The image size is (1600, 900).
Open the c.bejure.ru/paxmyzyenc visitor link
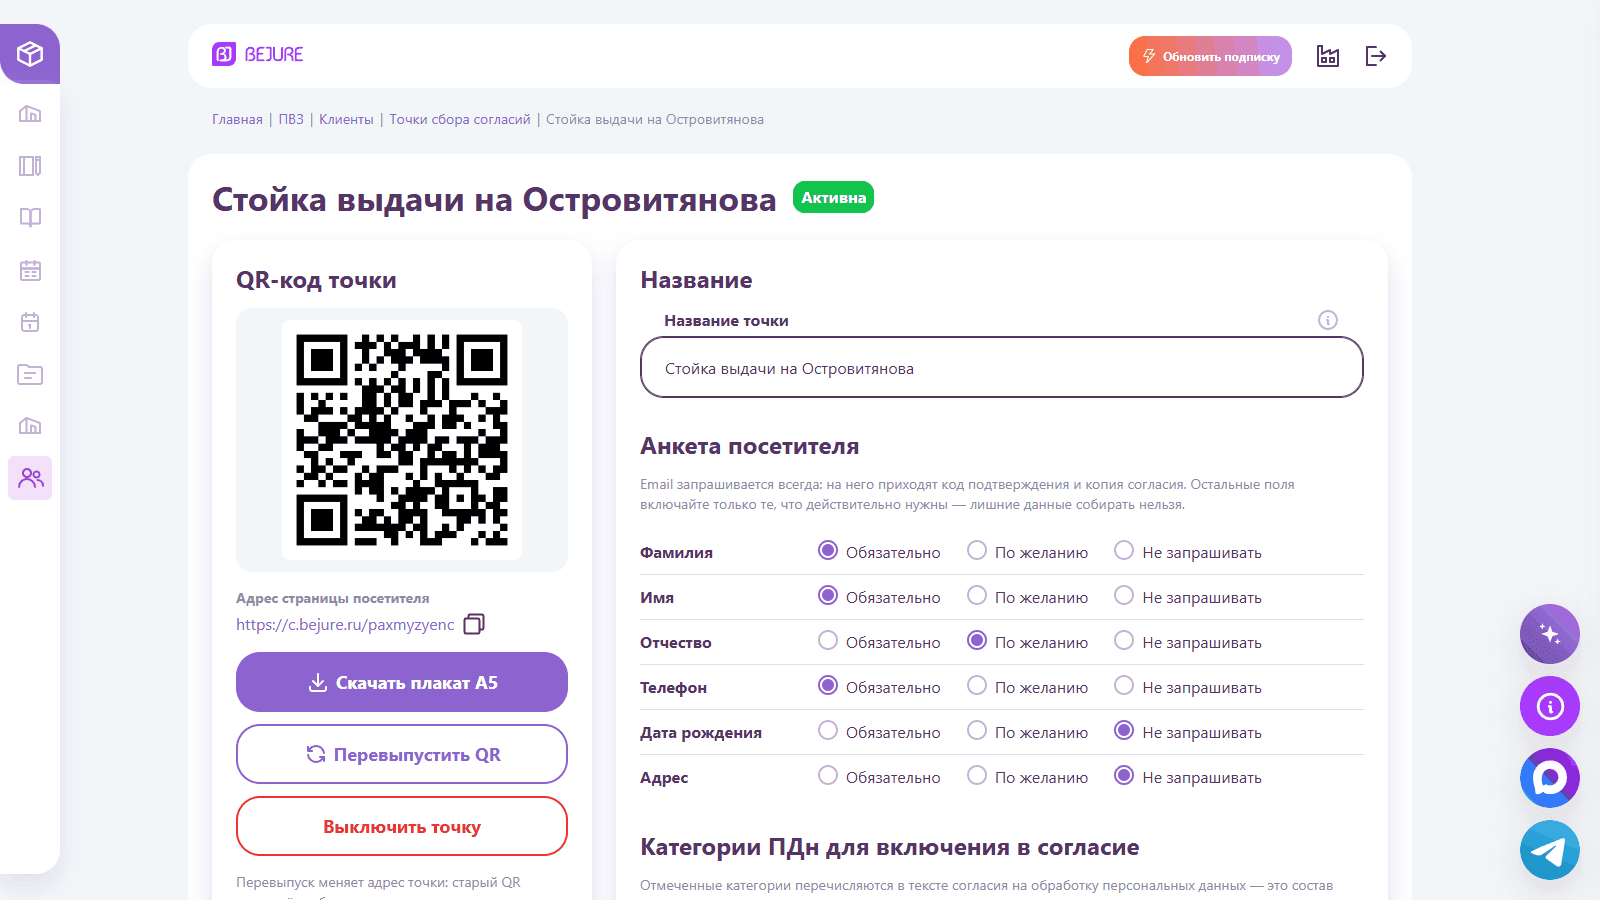[x=345, y=624]
